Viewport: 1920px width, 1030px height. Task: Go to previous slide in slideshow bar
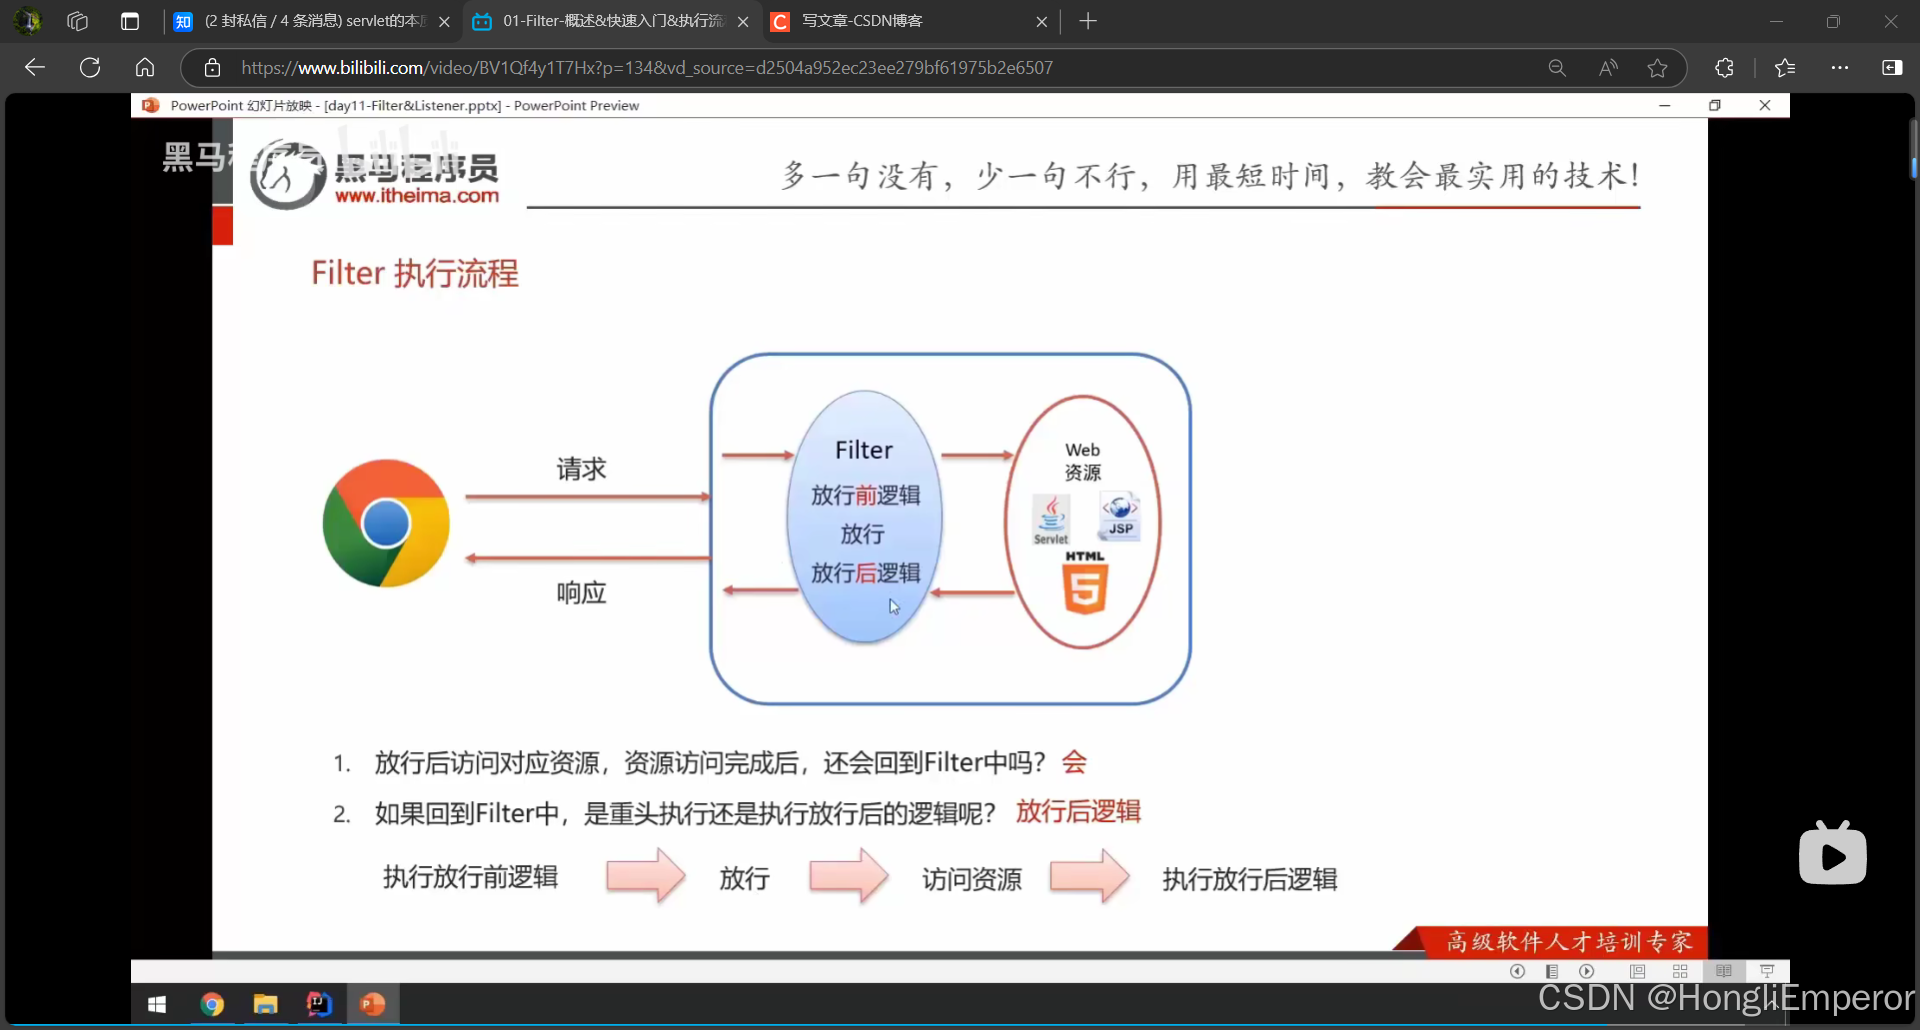coord(1517,971)
